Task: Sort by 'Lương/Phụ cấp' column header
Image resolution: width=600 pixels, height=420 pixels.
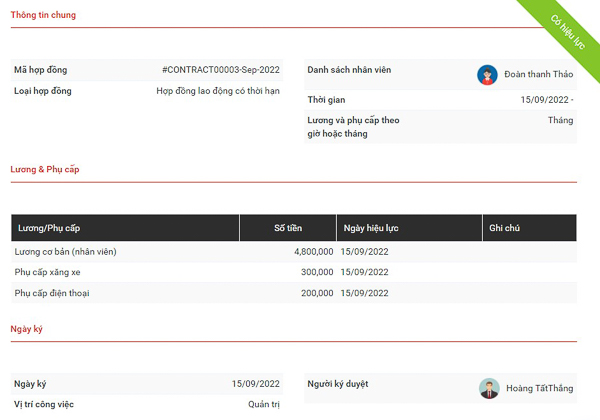Action: [49, 228]
